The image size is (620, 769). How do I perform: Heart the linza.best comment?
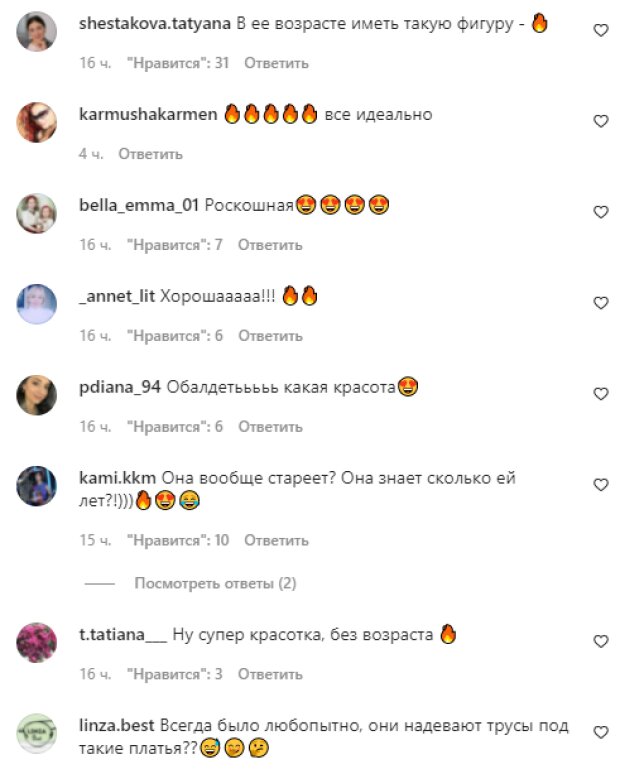click(x=601, y=732)
